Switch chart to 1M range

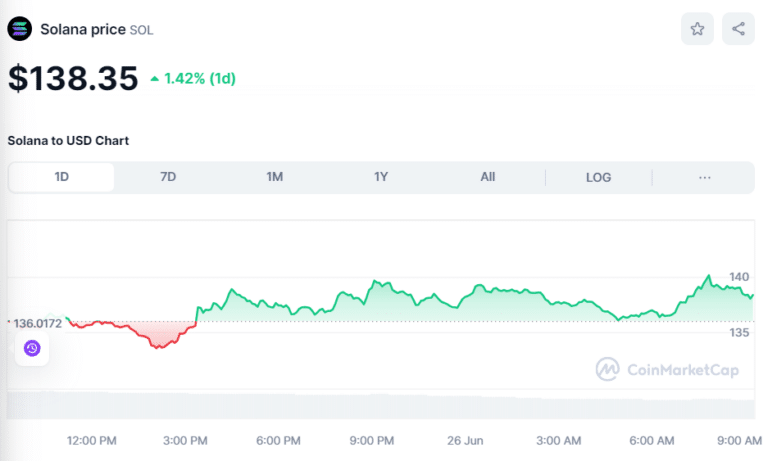tap(275, 177)
